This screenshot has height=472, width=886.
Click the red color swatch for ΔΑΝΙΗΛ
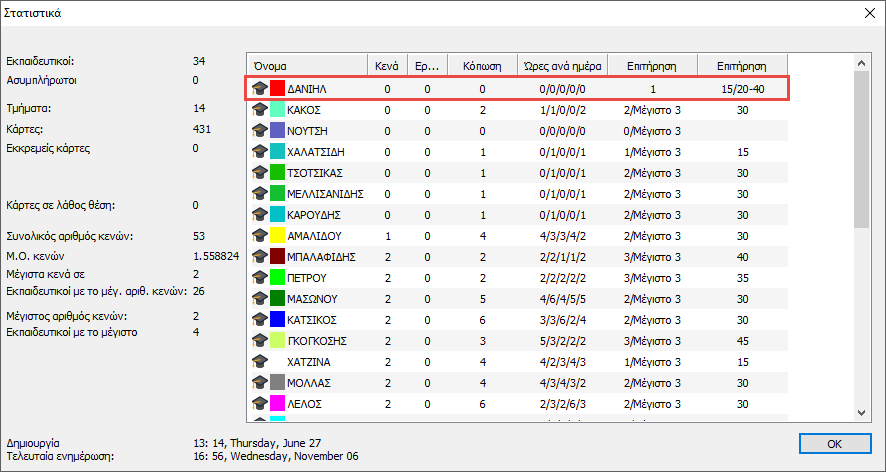(278, 89)
